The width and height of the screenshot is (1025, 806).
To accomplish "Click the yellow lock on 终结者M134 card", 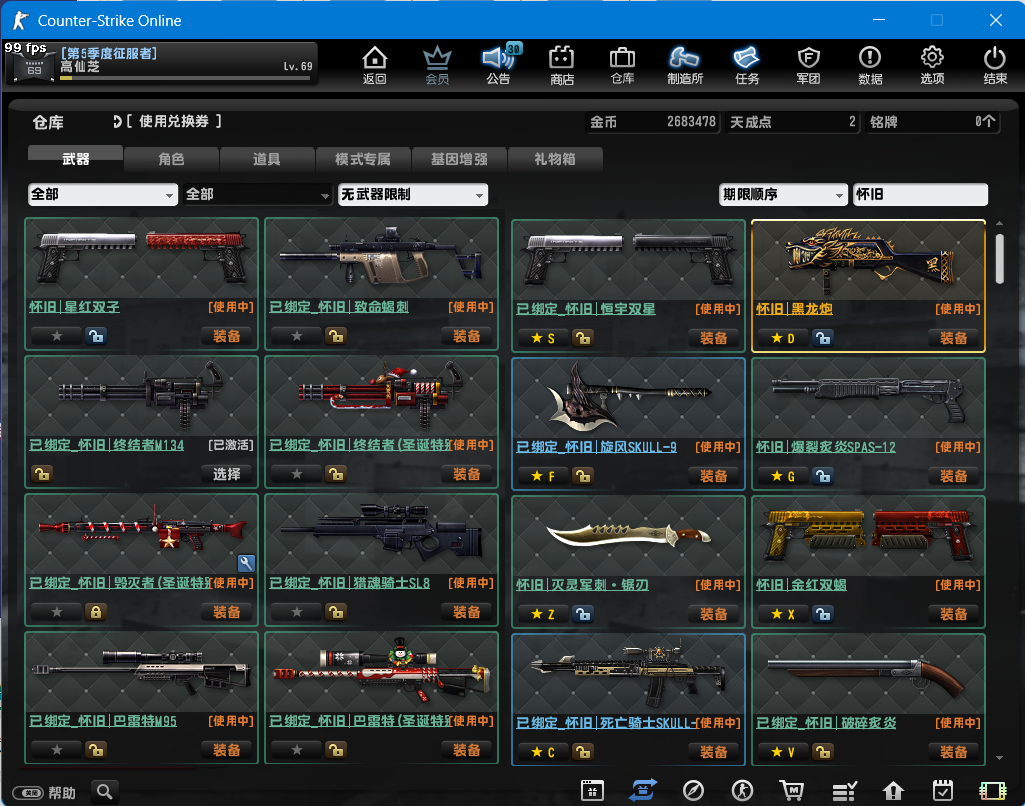I will point(42,474).
